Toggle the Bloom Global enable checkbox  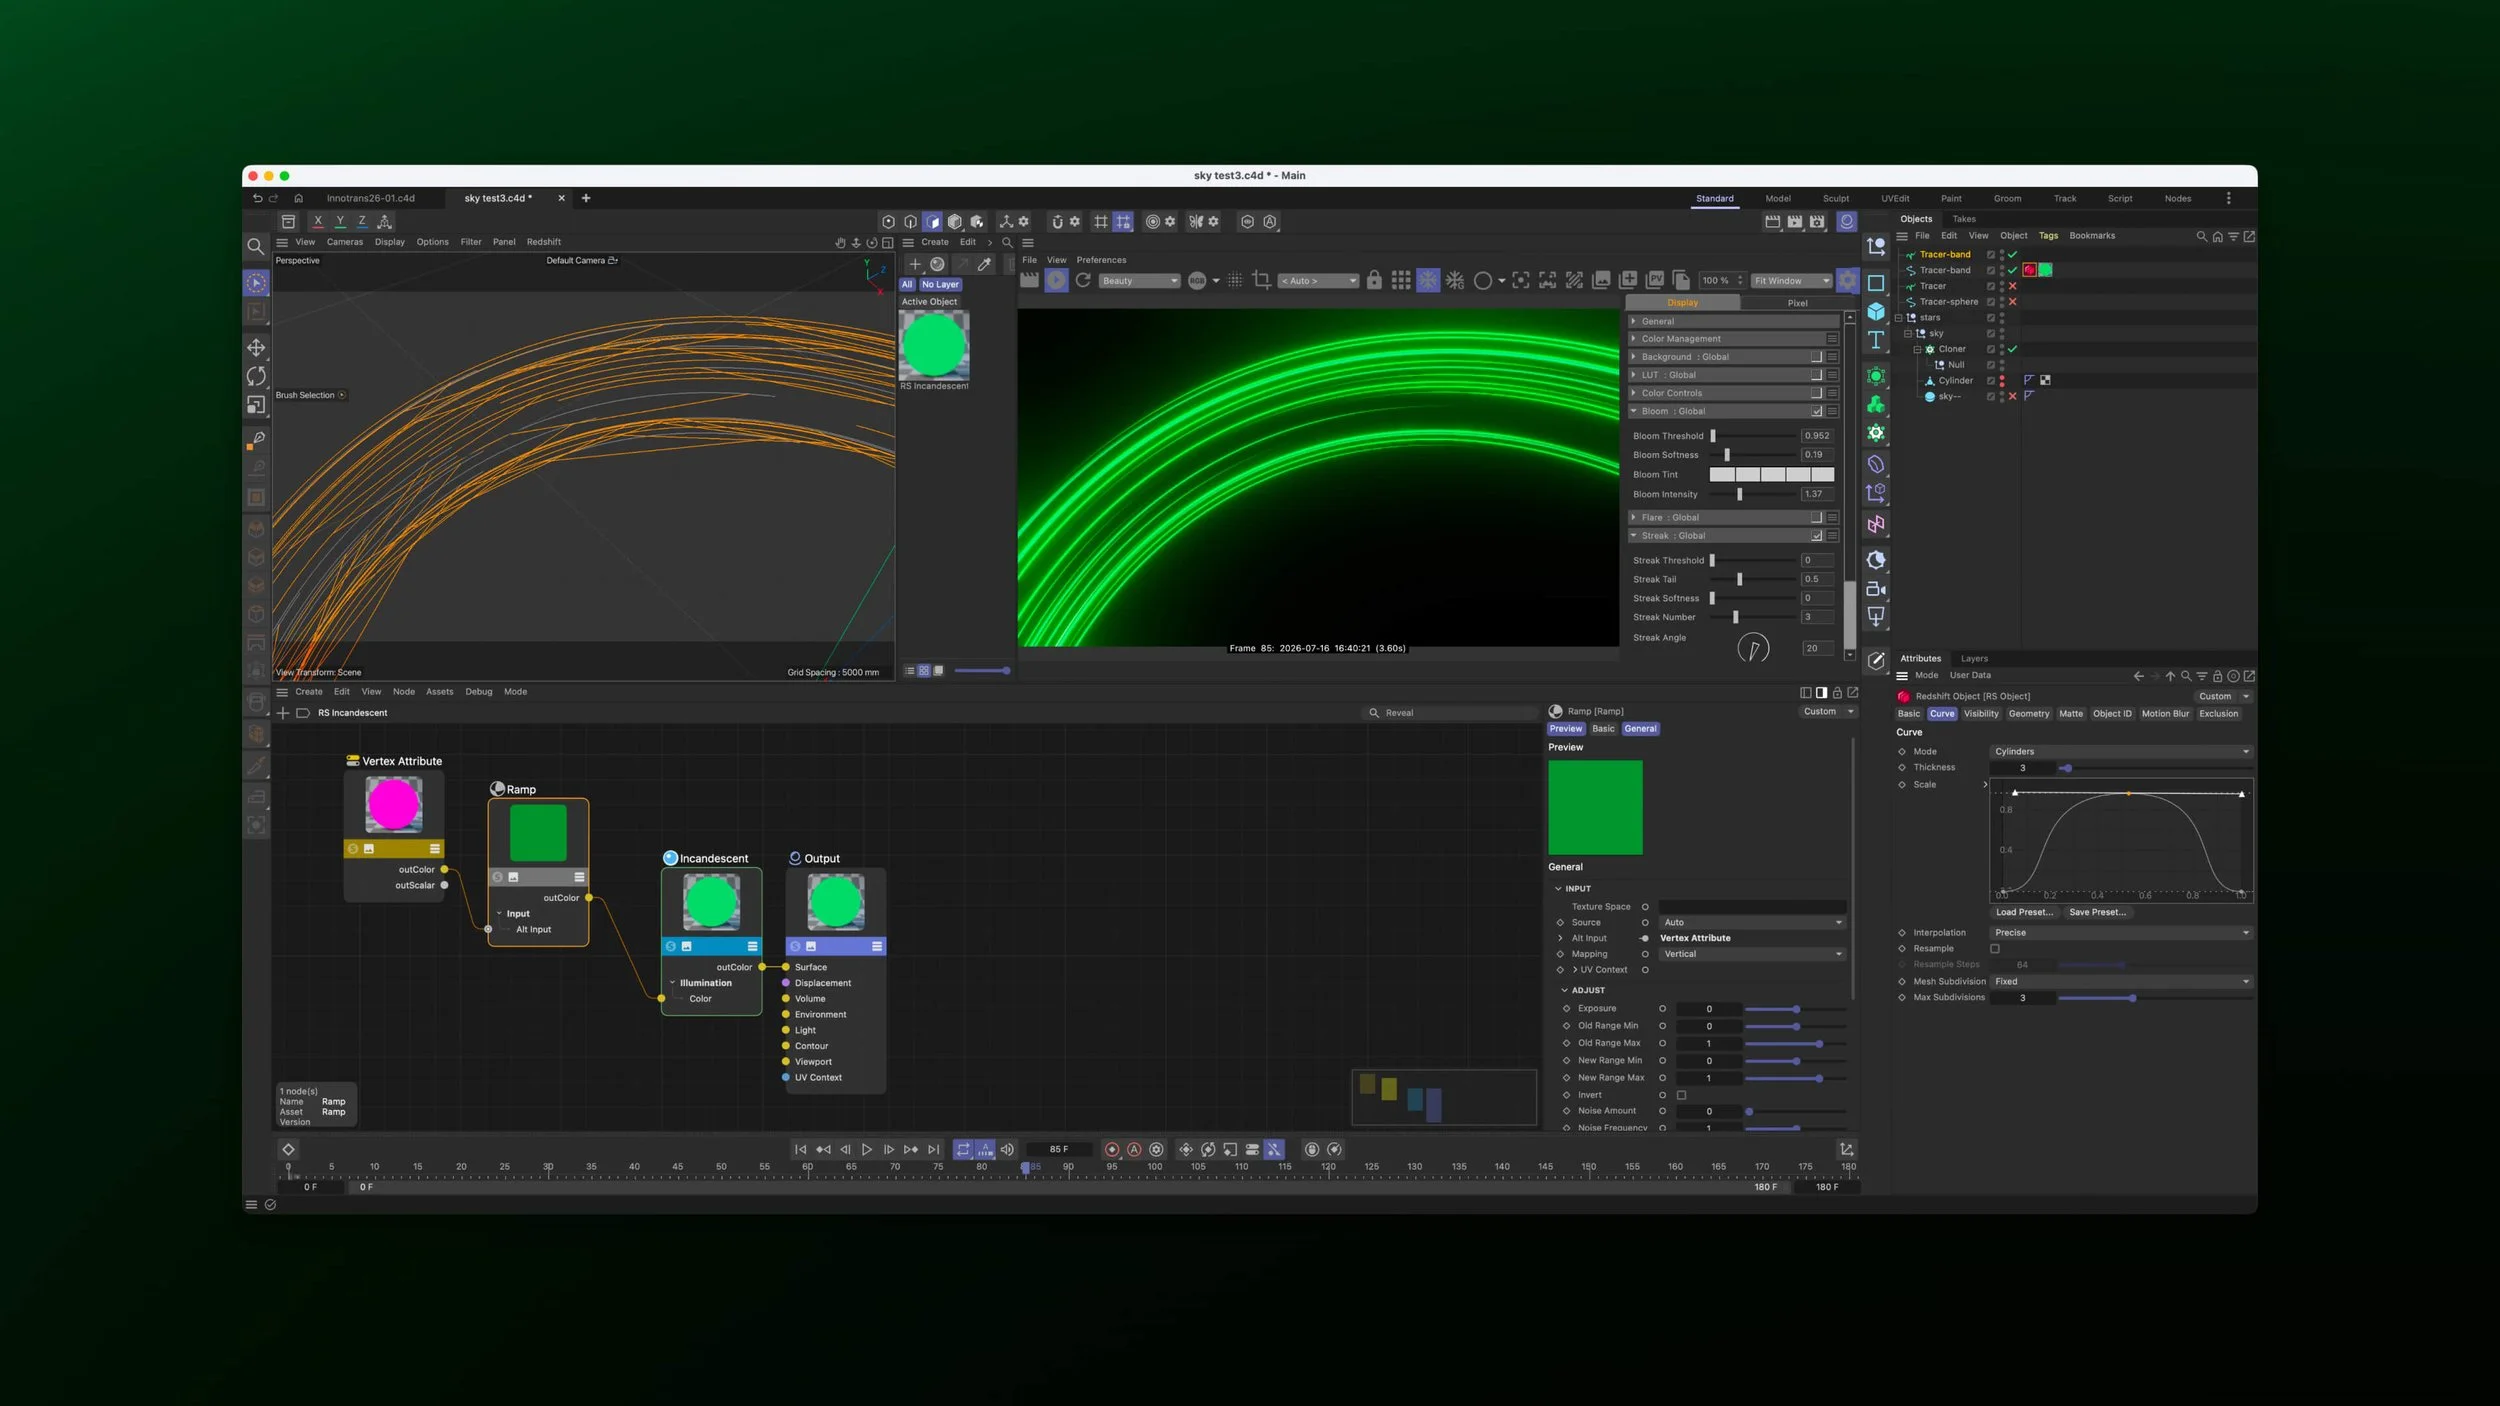pyautogui.click(x=1817, y=411)
